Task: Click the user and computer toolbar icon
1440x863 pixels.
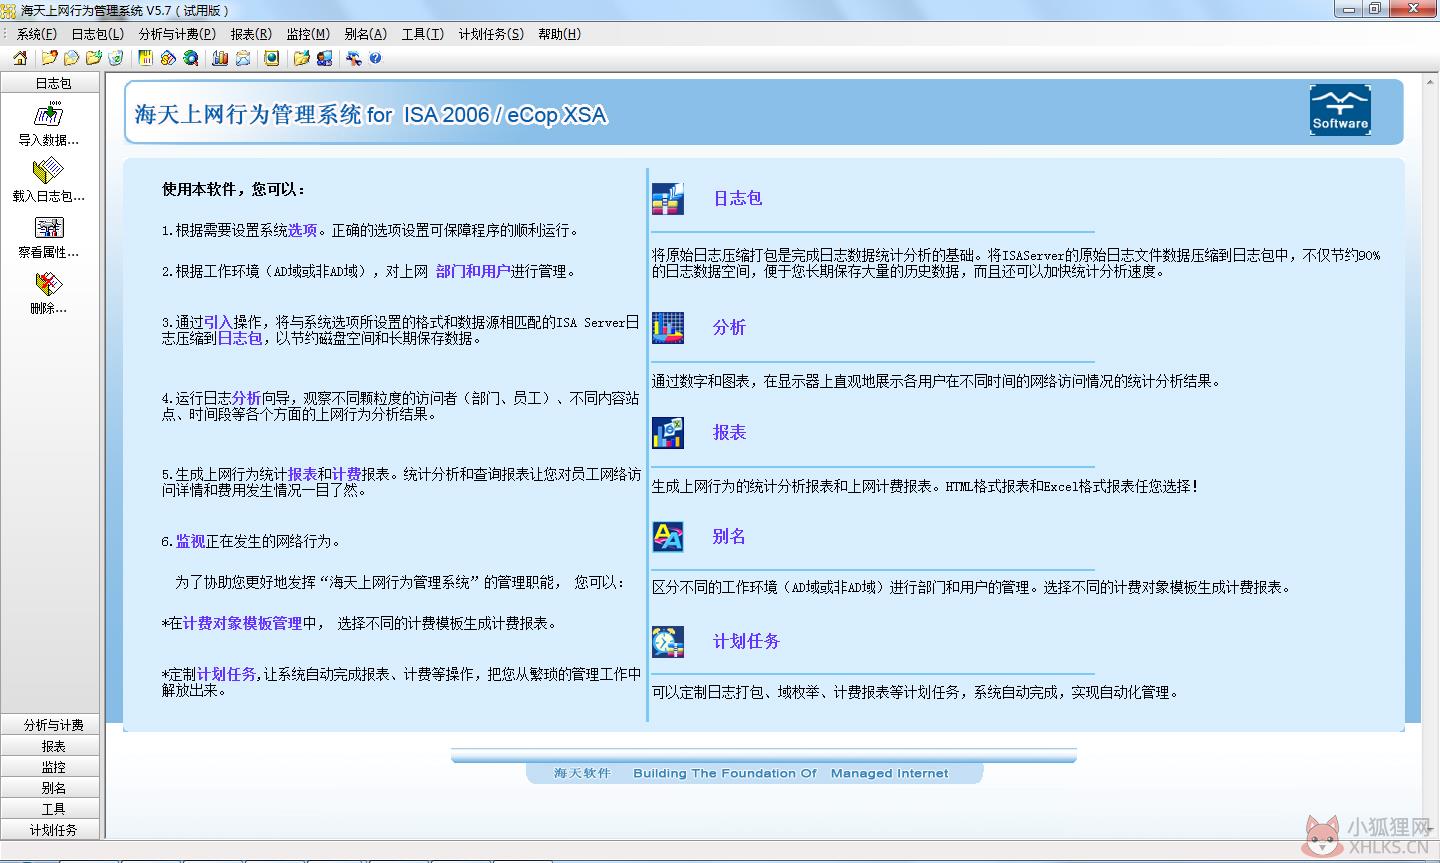Action: click(x=324, y=58)
